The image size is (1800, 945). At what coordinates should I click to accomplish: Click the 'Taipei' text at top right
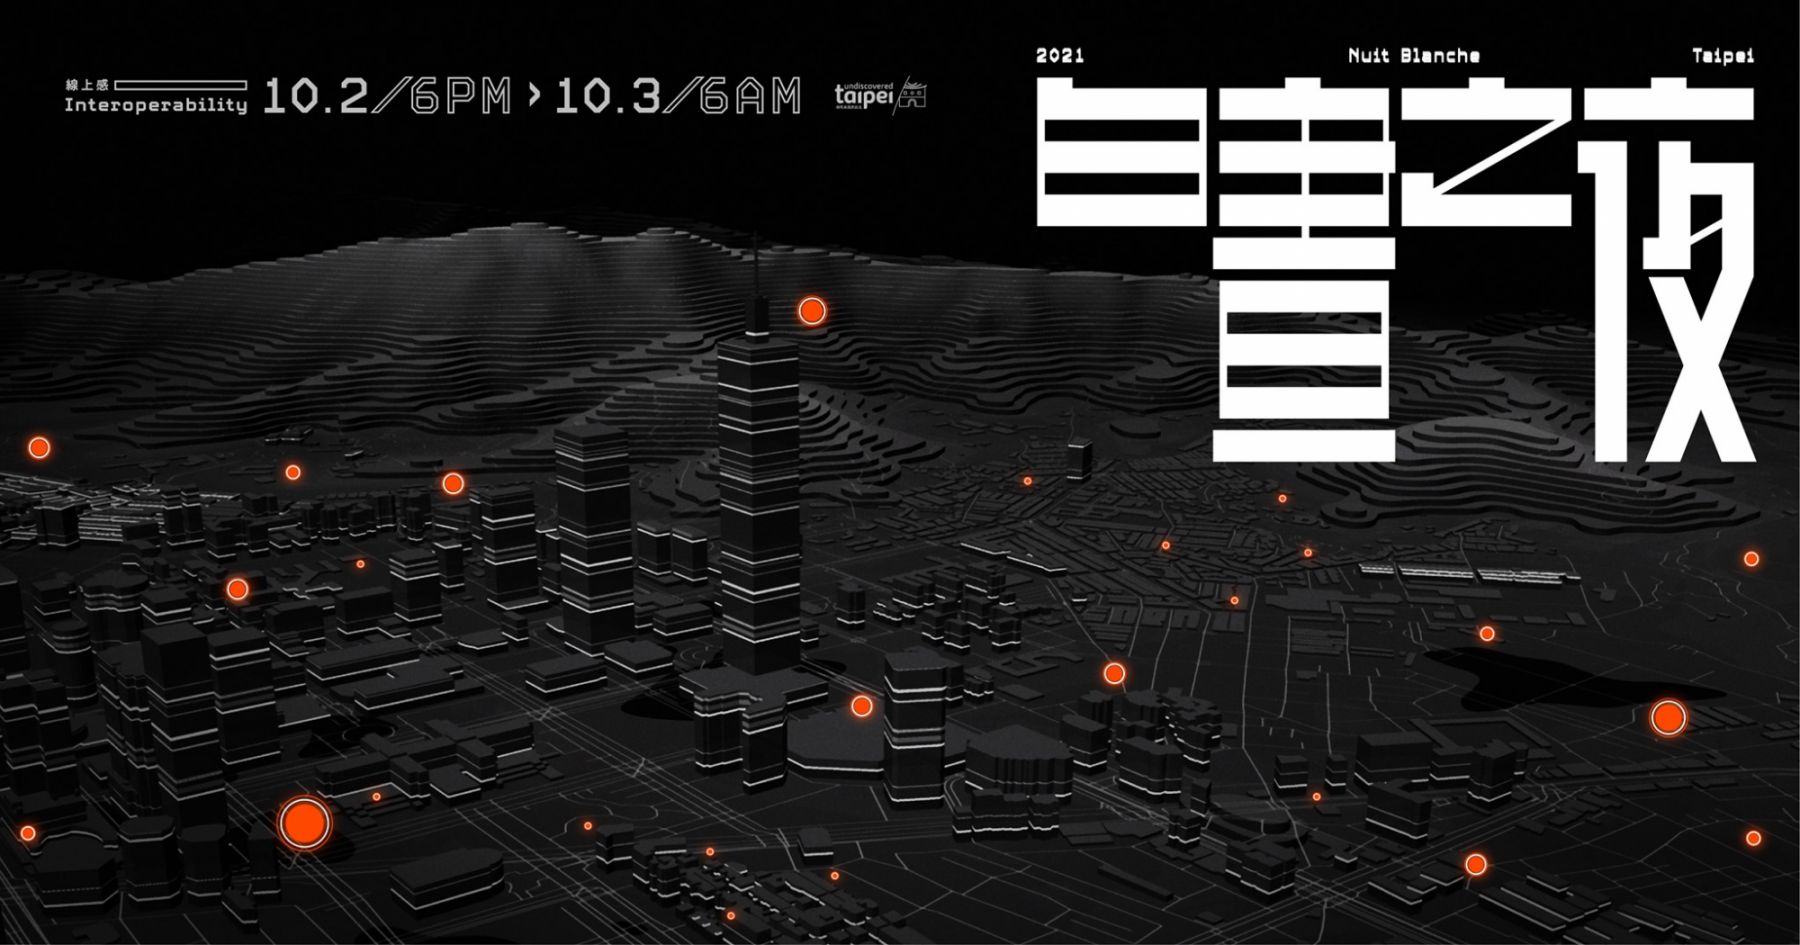tap(1723, 56)
